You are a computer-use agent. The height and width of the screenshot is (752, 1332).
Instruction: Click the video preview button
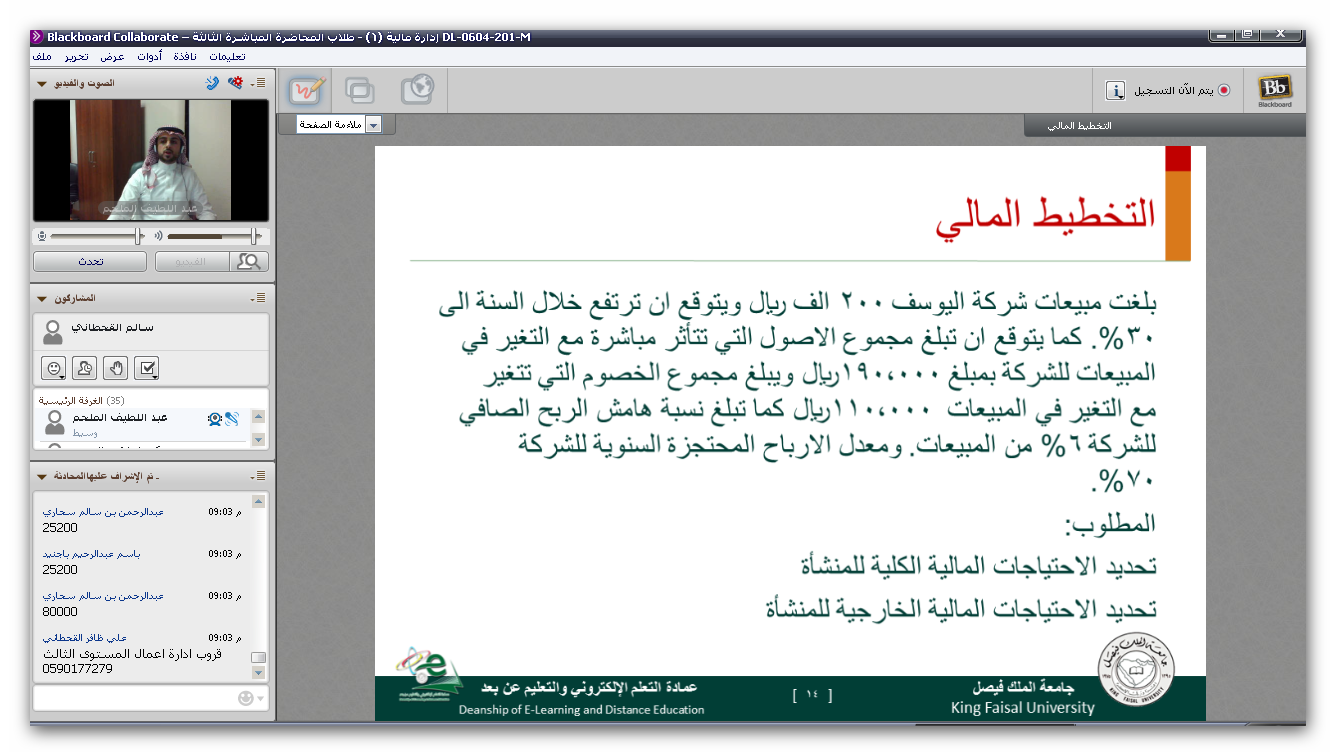coord(249,261)
